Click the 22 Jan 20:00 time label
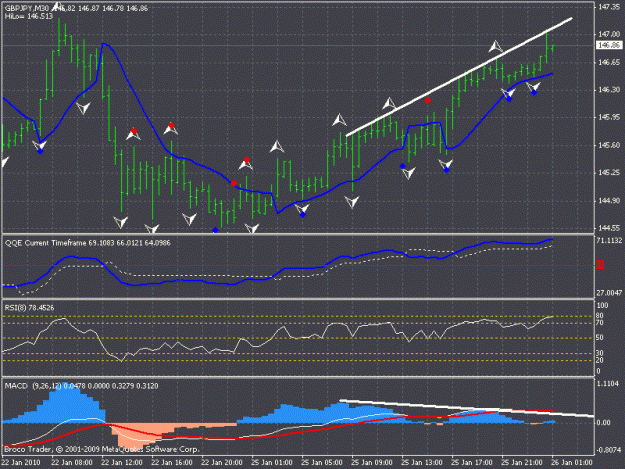Screen dimensions: 625x469 click(x=222, y=463)
